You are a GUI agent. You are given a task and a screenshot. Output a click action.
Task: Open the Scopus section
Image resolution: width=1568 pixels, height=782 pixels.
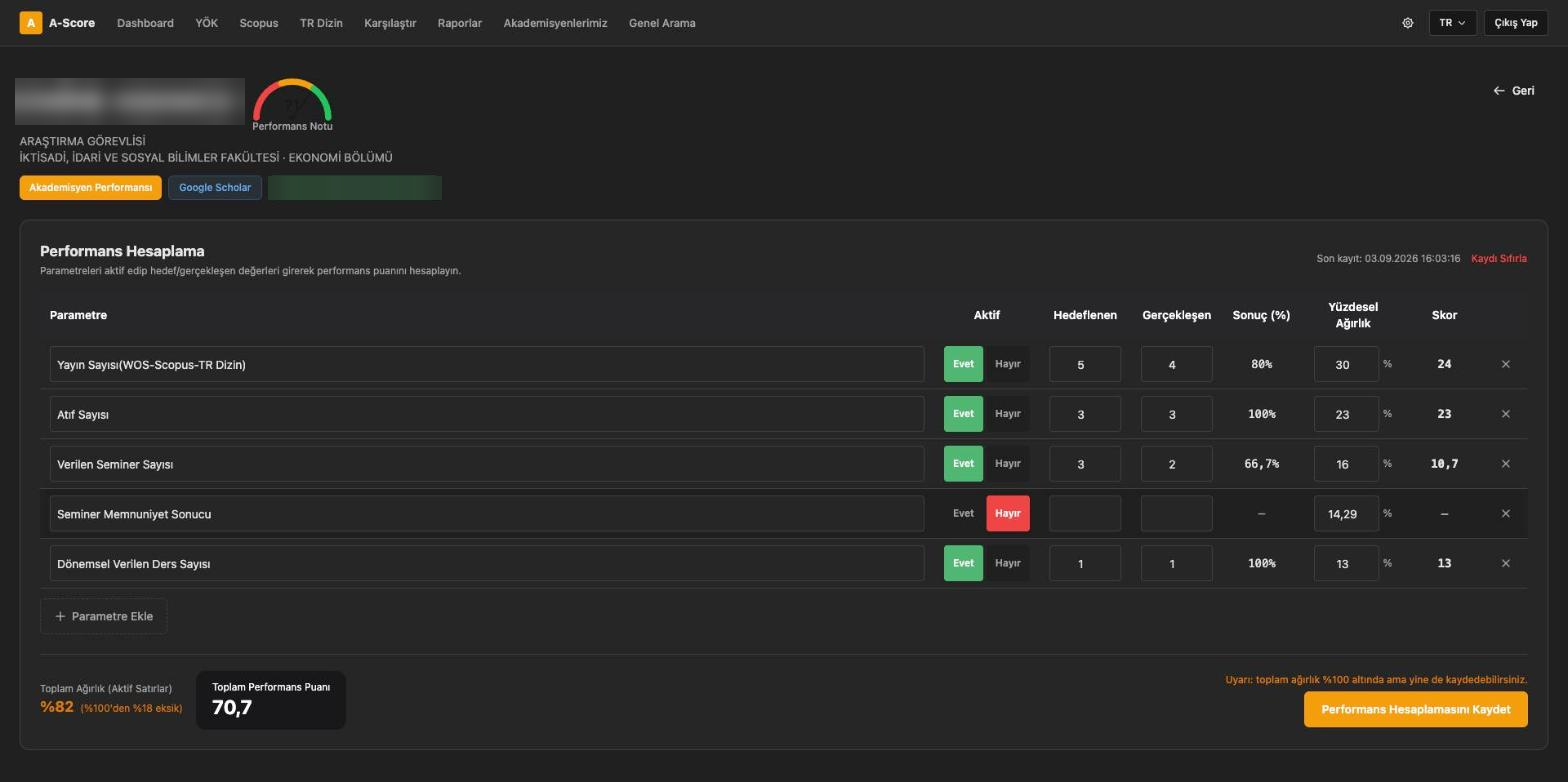259,23
